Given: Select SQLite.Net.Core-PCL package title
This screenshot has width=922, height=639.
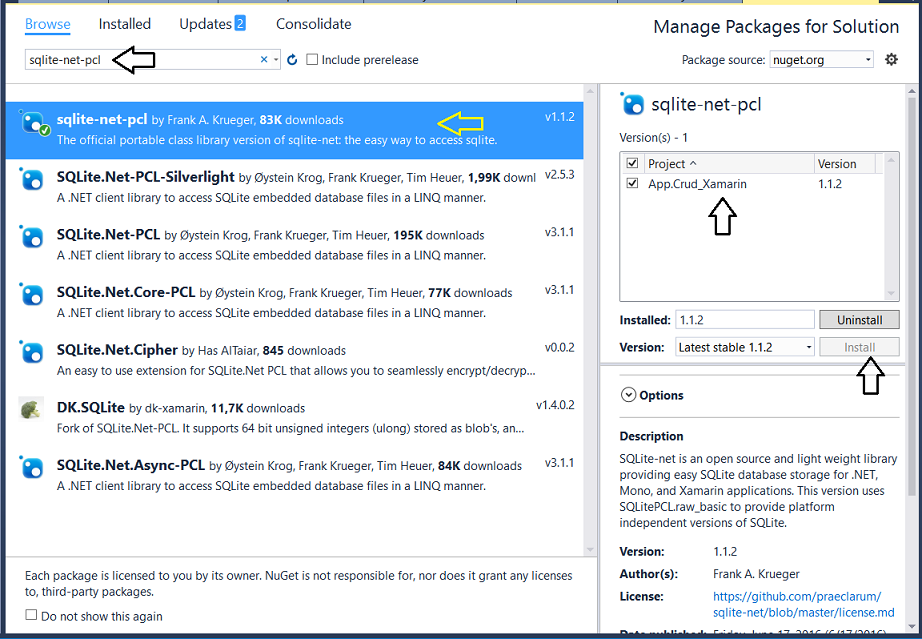Looking at the screenshot, I should 126,292.
